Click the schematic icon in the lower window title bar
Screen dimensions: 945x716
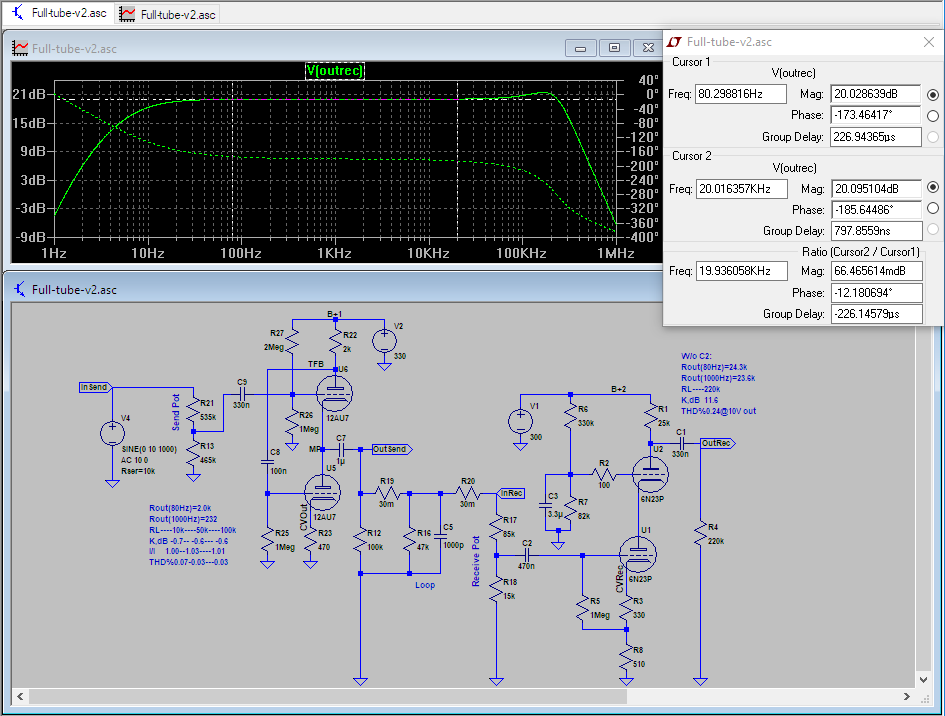pyautogui.click(x=20, y=289)
